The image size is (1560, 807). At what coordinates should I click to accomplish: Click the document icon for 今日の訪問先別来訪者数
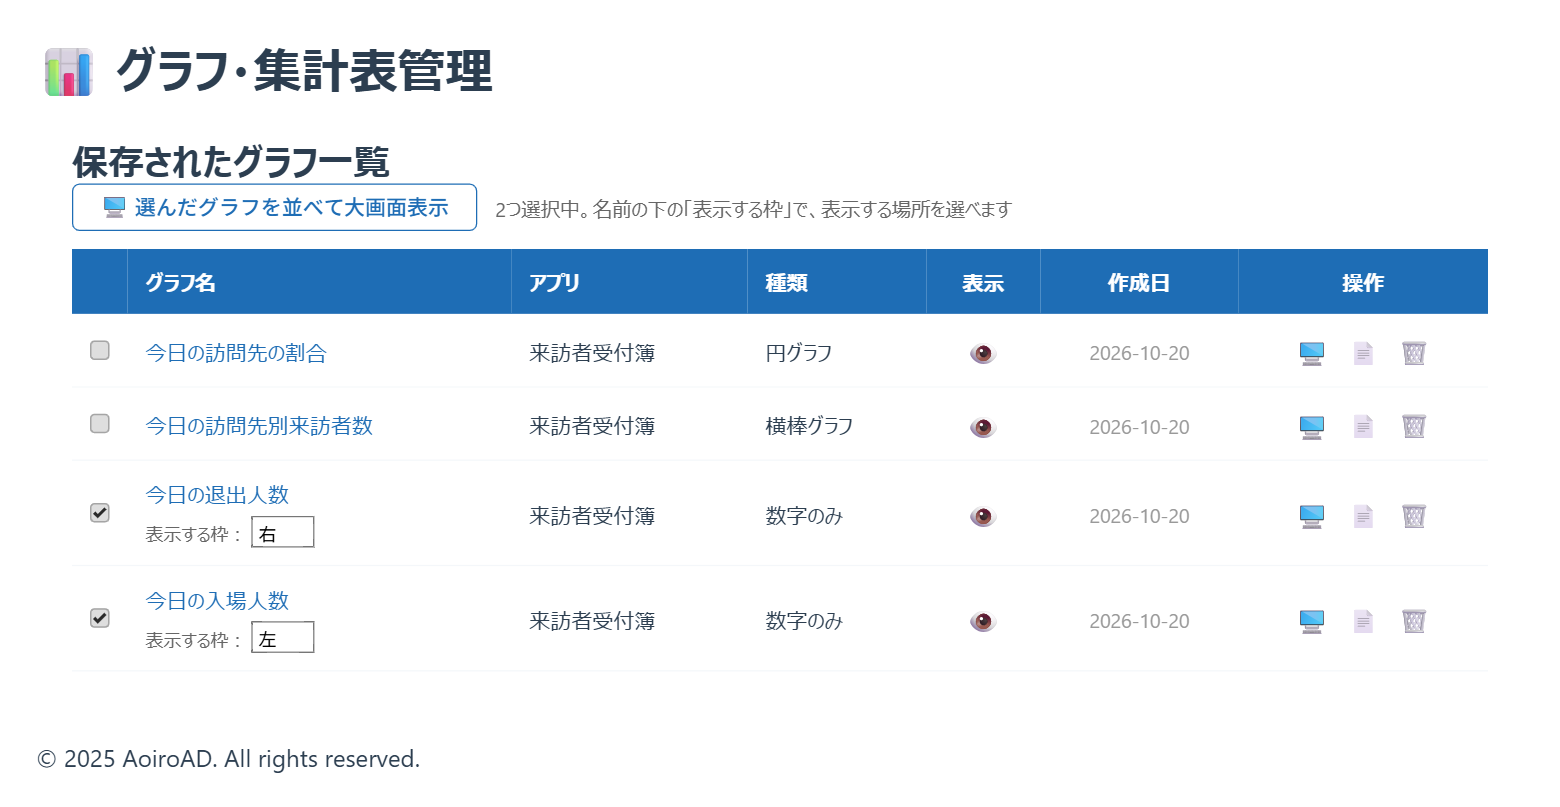pos(1363,427)
